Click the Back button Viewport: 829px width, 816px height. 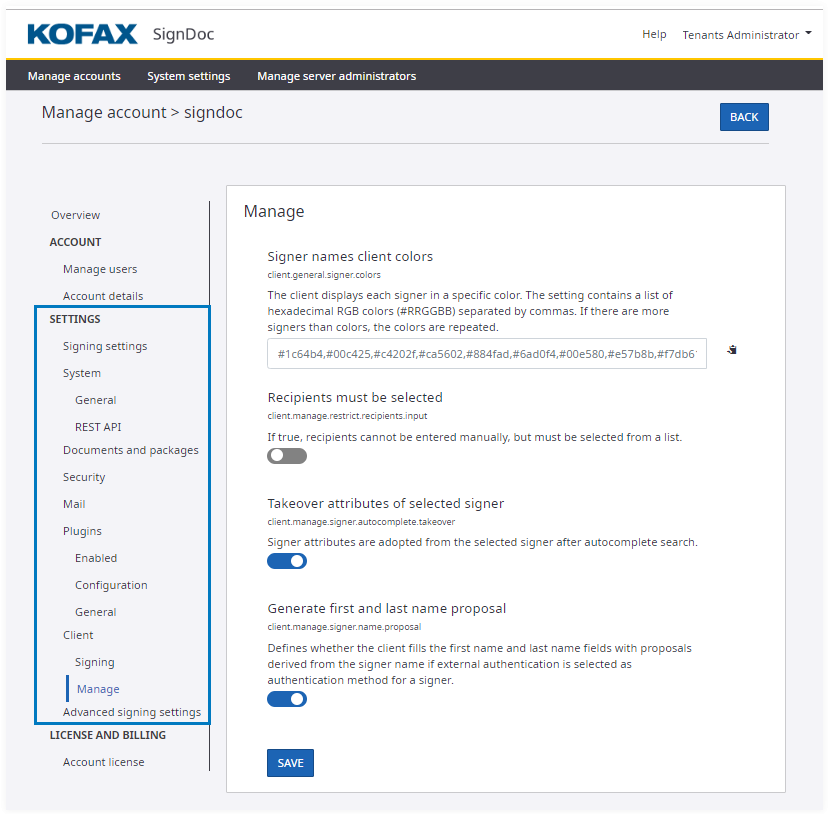[744, 117]
